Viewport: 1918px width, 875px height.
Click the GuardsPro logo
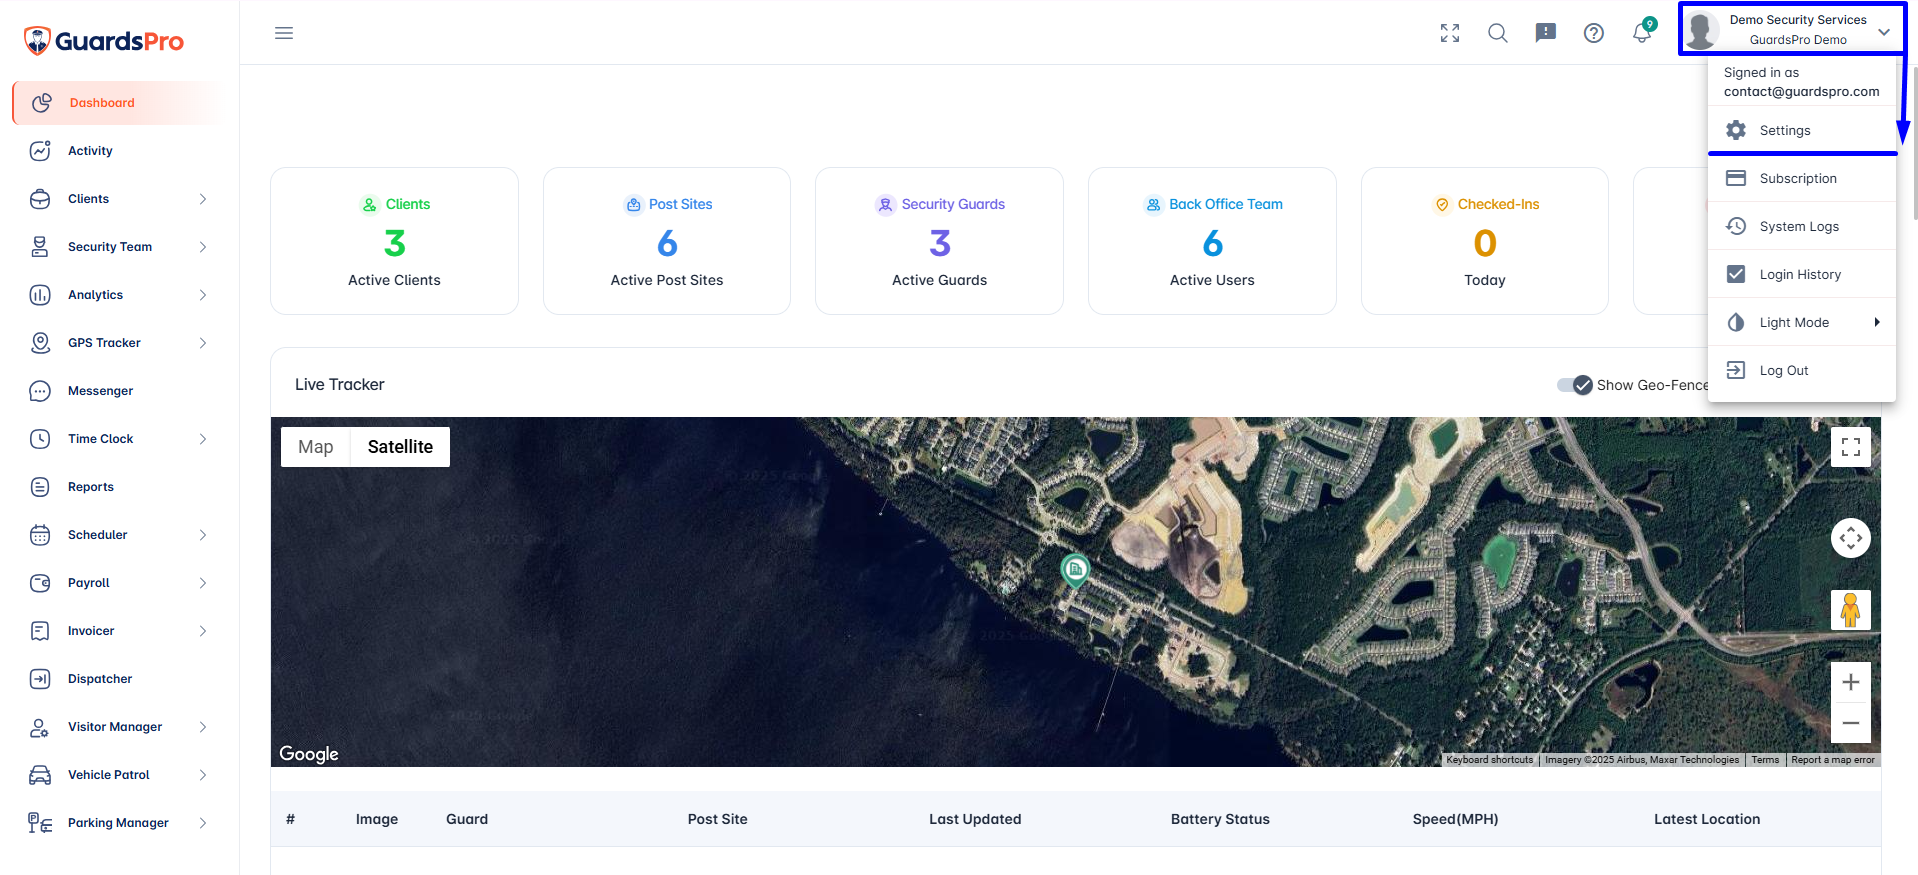104,41
